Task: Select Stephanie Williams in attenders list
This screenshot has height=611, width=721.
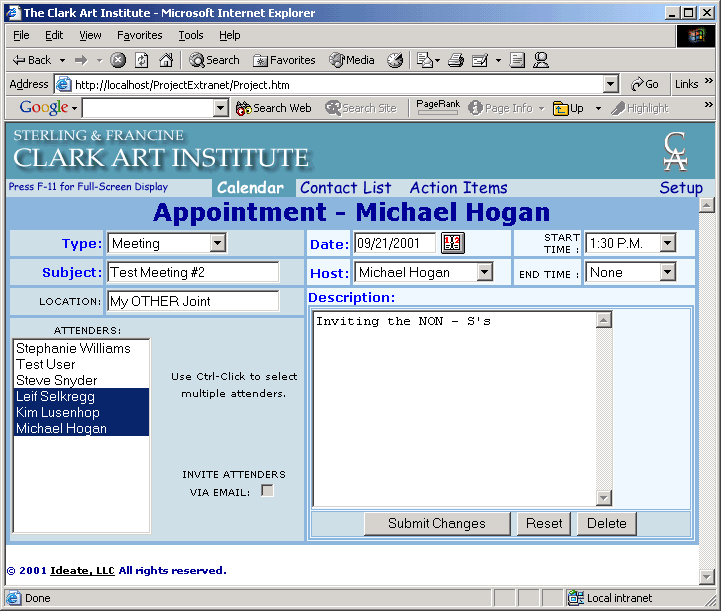Action: coord(81,348)
